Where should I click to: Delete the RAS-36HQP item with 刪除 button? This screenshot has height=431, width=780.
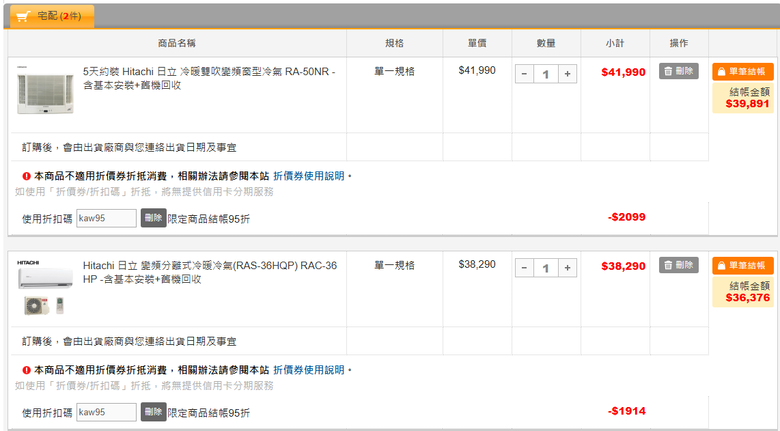coord(679,265)
